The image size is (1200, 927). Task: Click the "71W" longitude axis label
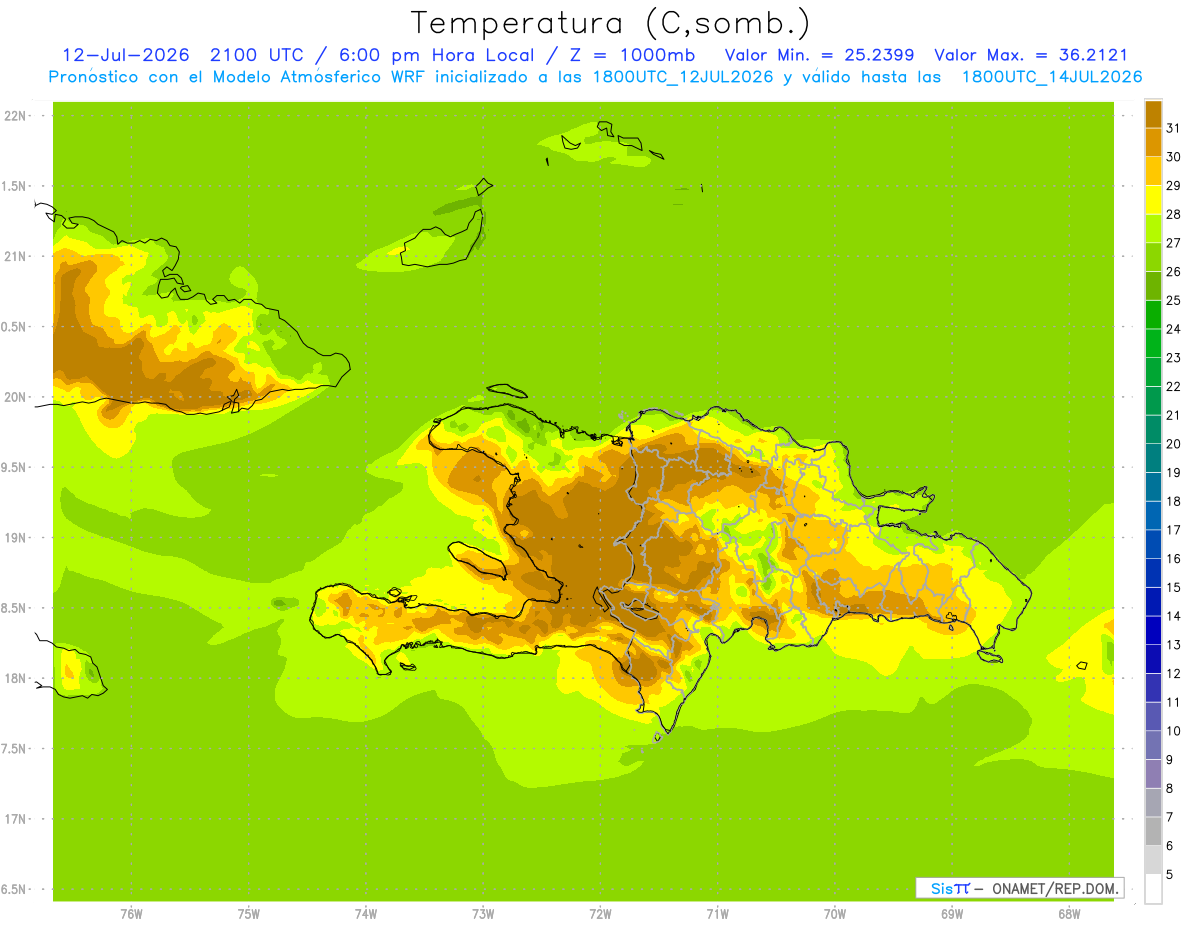pyautogui.click(x=717, y=914)
